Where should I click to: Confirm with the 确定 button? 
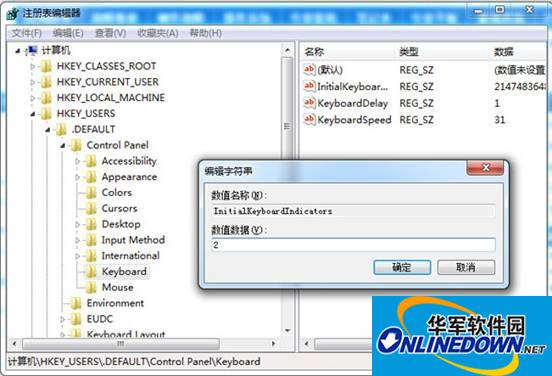click(402, 268)
